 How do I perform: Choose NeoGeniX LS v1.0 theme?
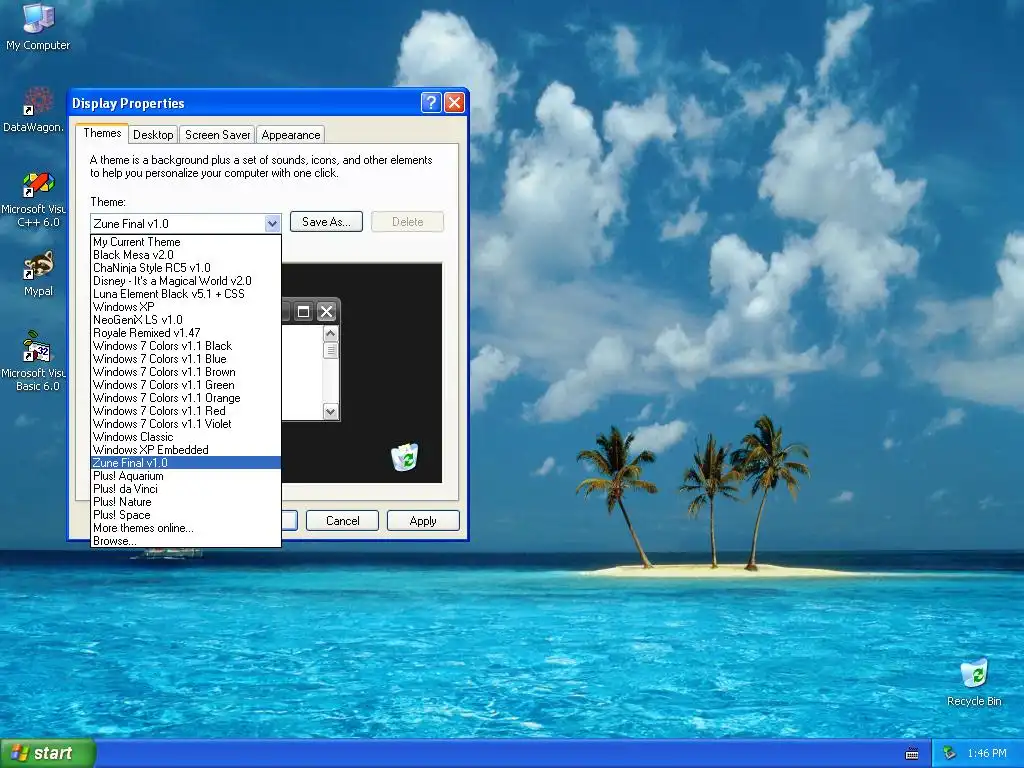pos(186,320)
